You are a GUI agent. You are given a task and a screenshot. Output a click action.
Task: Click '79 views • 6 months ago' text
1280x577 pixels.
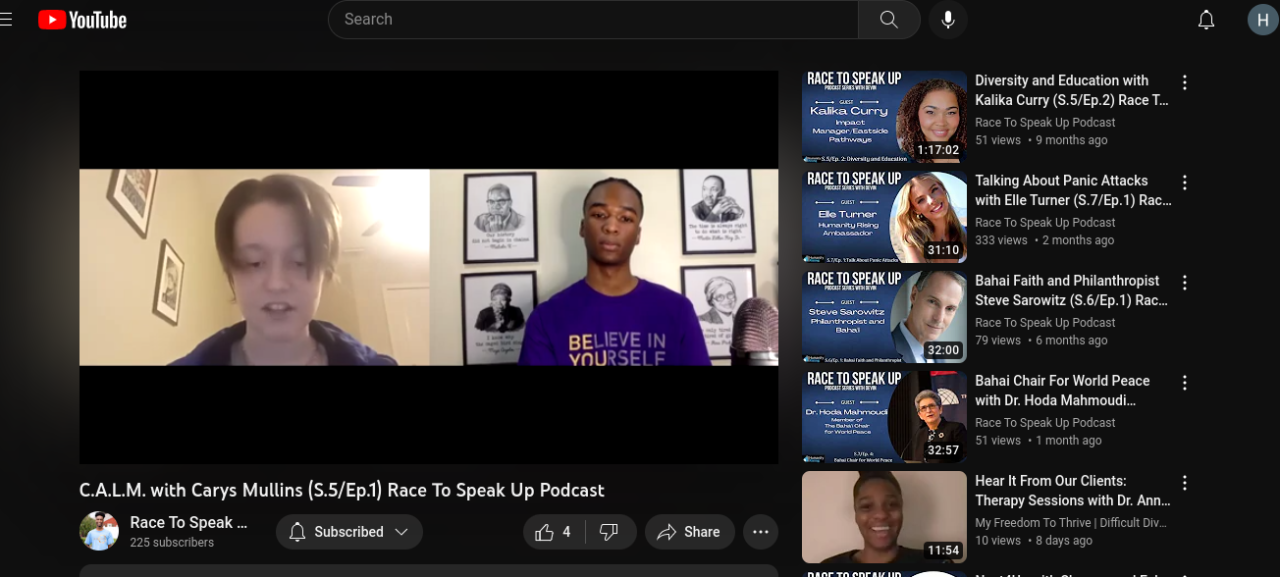coord(1041,340)
